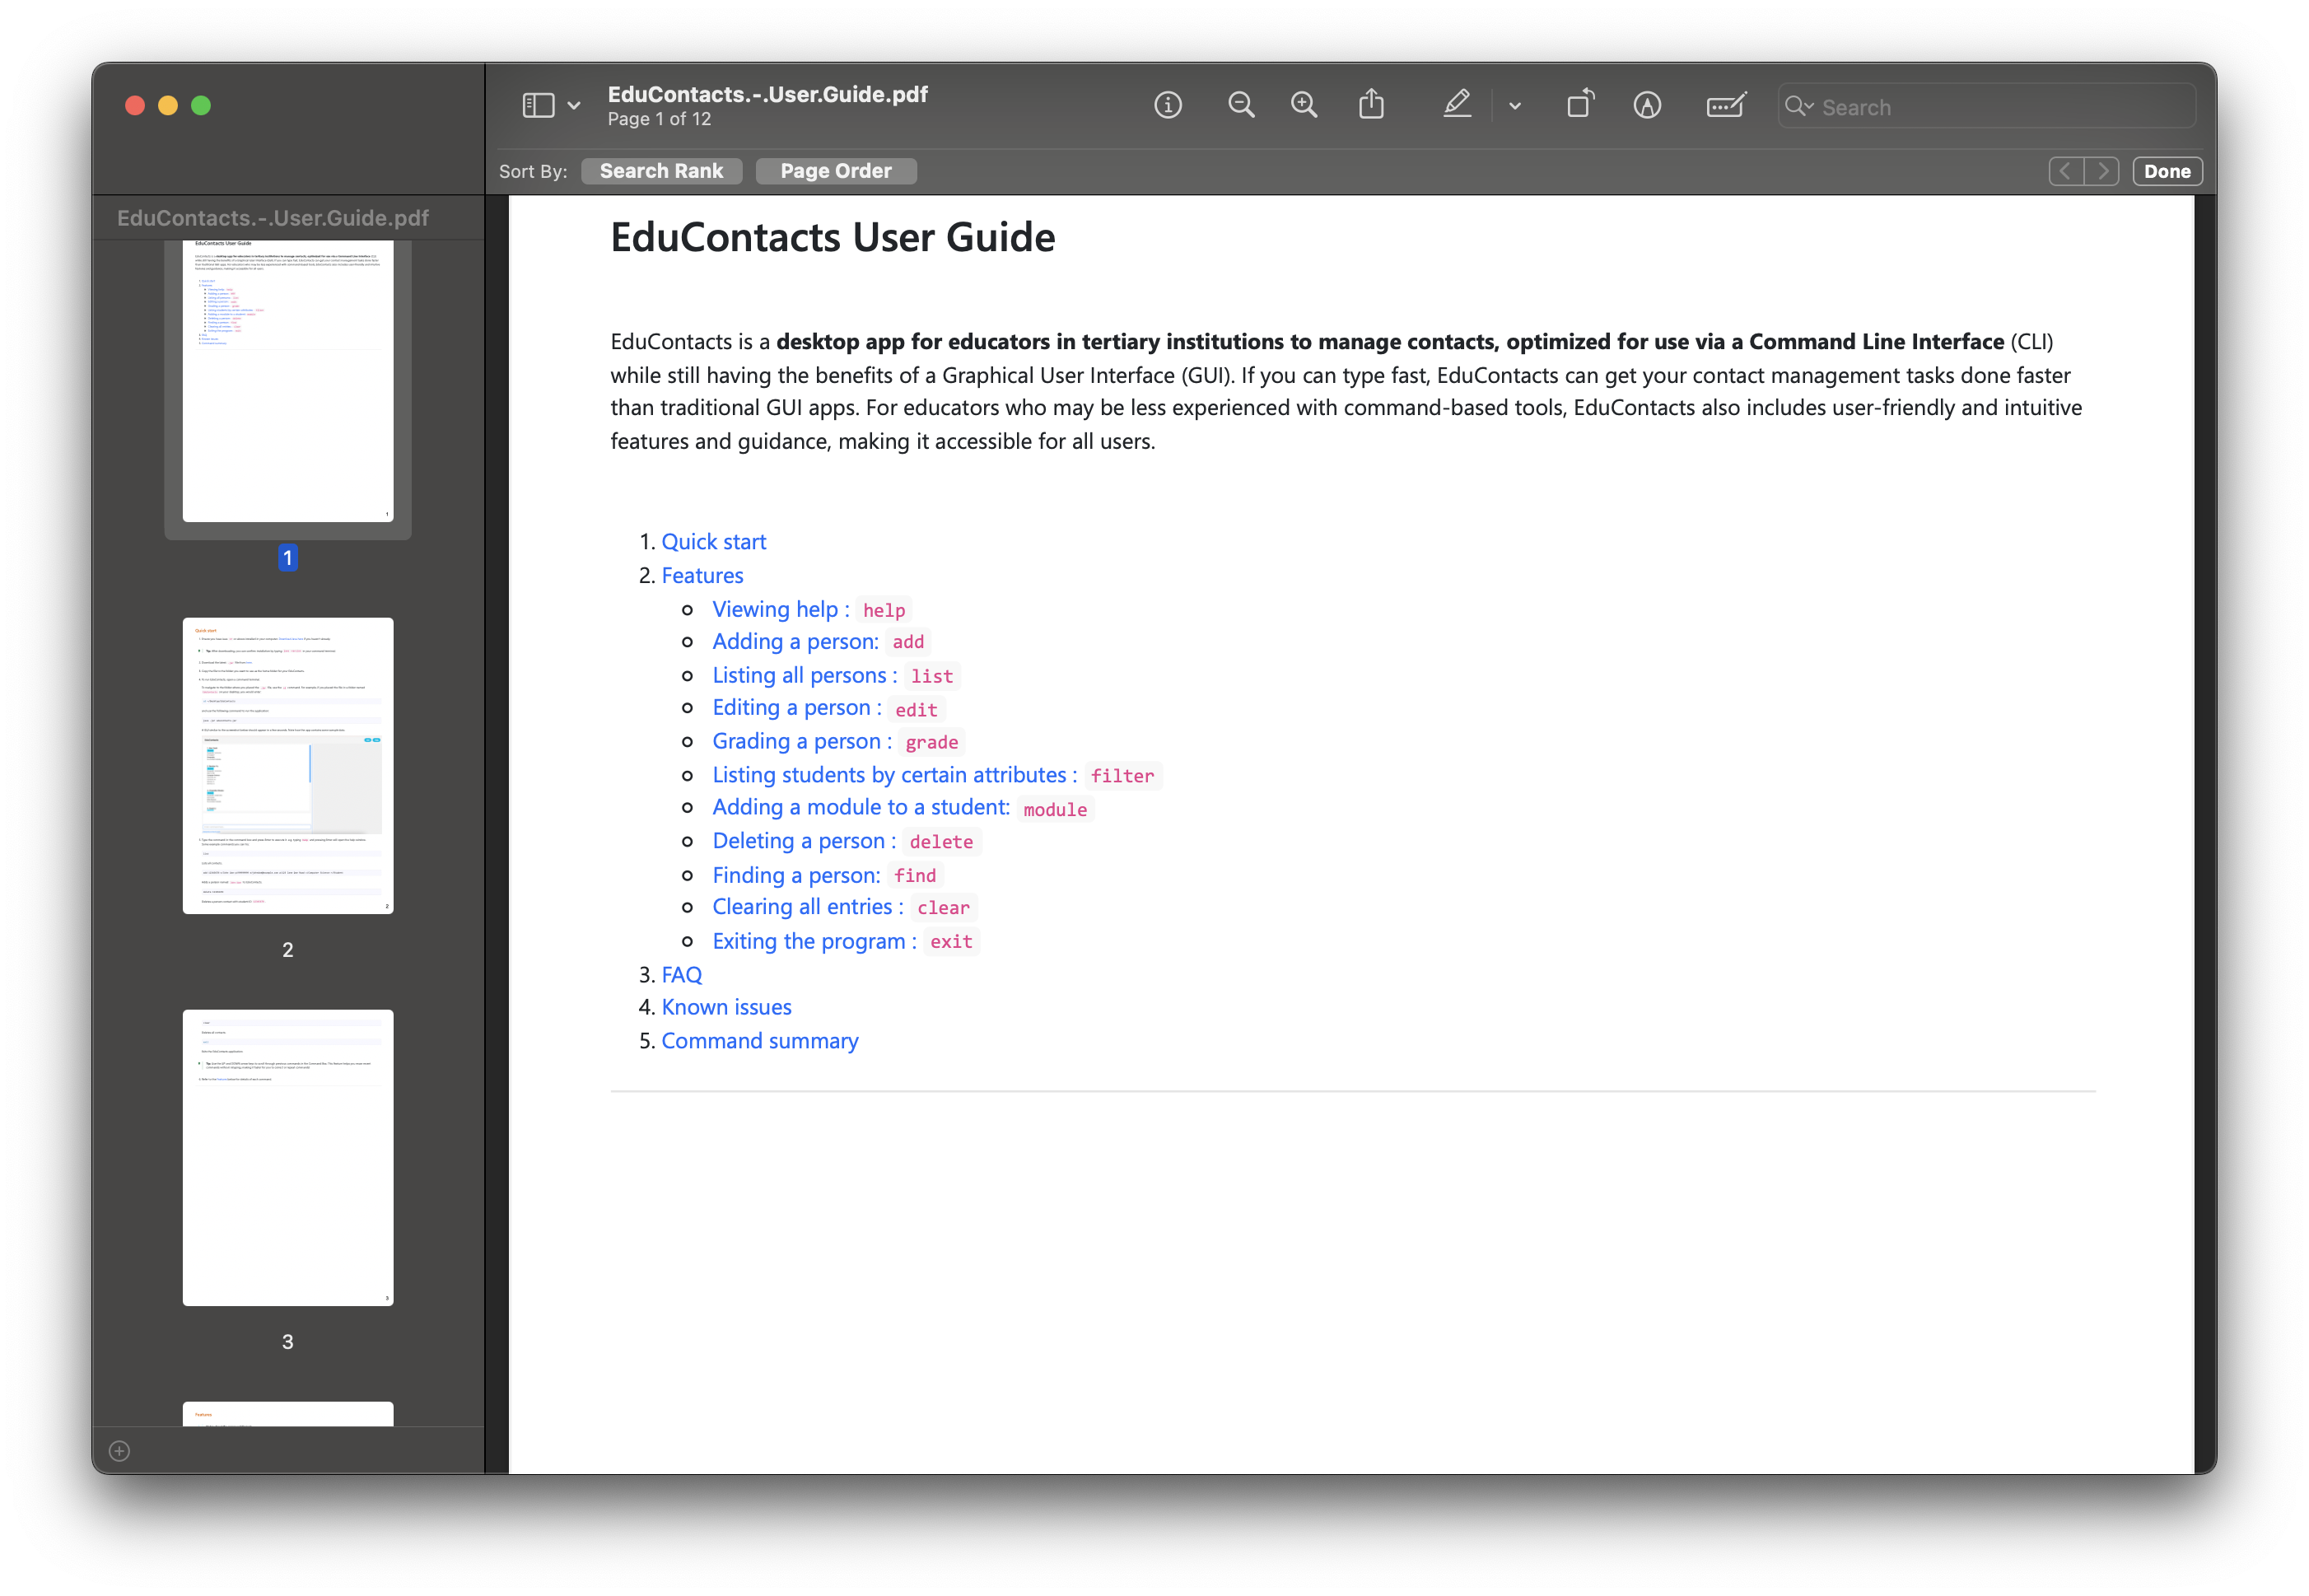This screenshot has height=1596, width=2309.
Task: Open Quick start link
Action: pos(714,542)
